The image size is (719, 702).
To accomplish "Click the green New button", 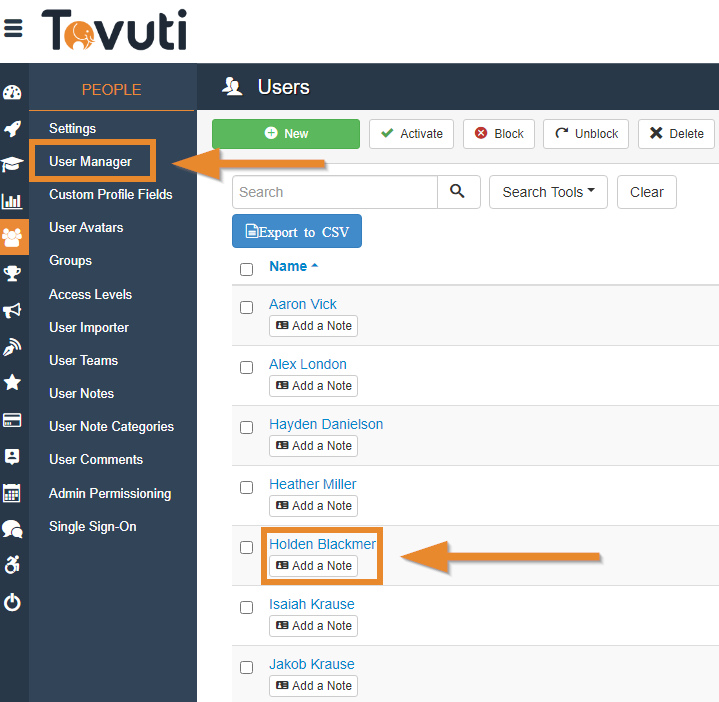I will 286,134.
